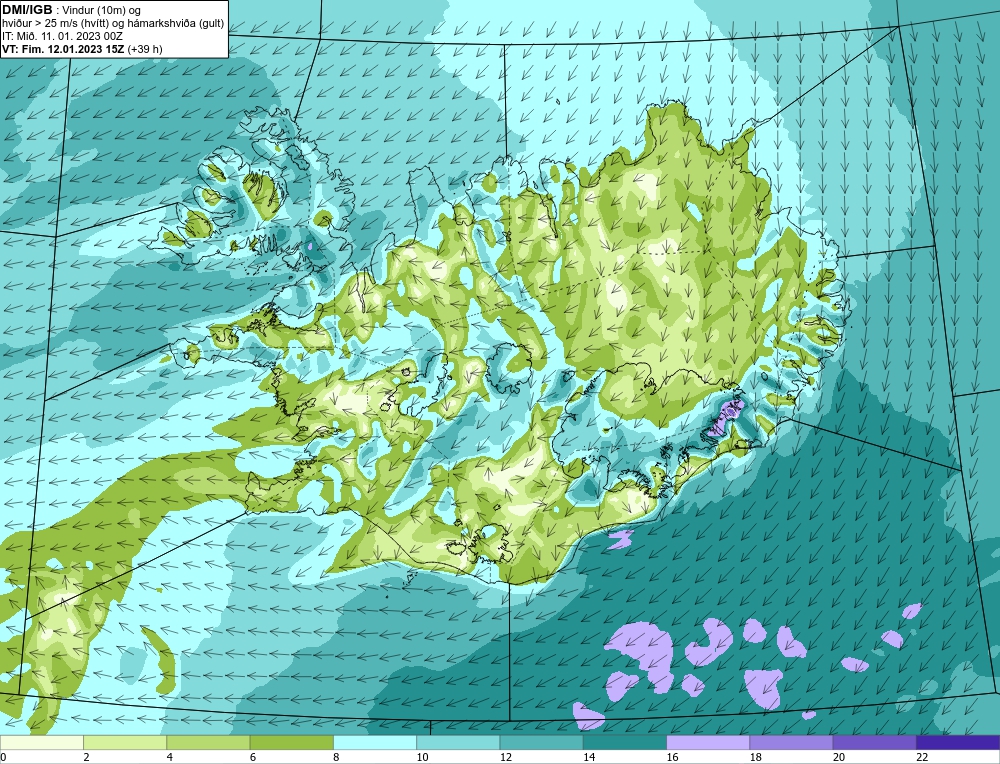This screenshot has height=764, width=1000.
Task: Click the 12–14 m/s teal legend swatch
Action: click(541, 743)
